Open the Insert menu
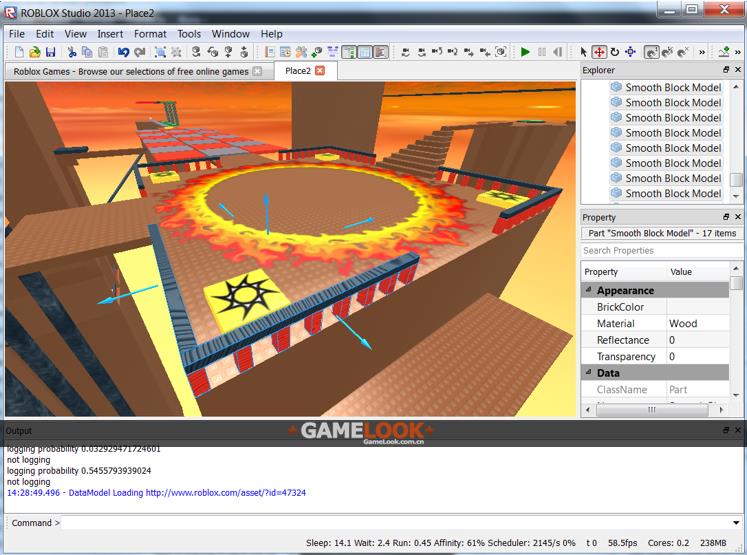This screenshot has height=555, width=747. (x=110, y=34)
